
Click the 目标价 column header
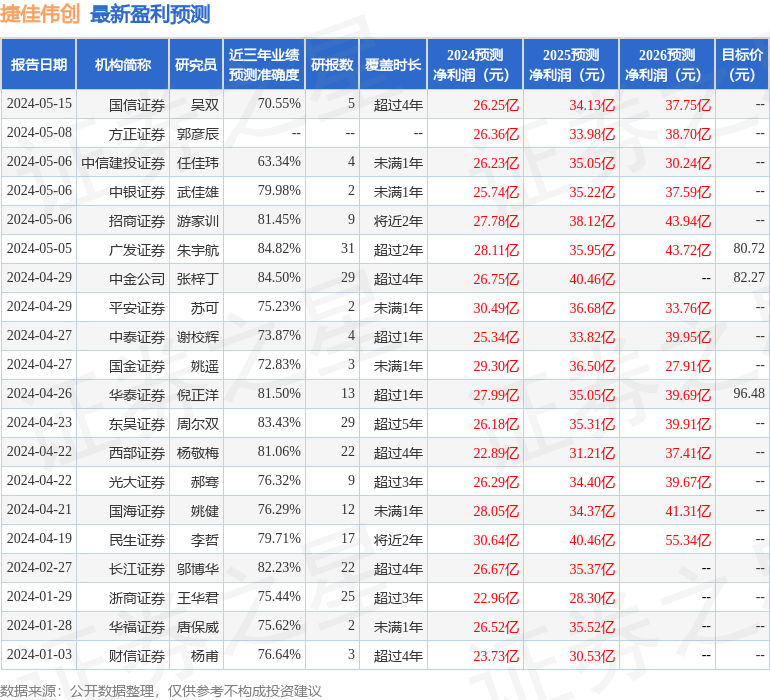click(x=742, y=64)
